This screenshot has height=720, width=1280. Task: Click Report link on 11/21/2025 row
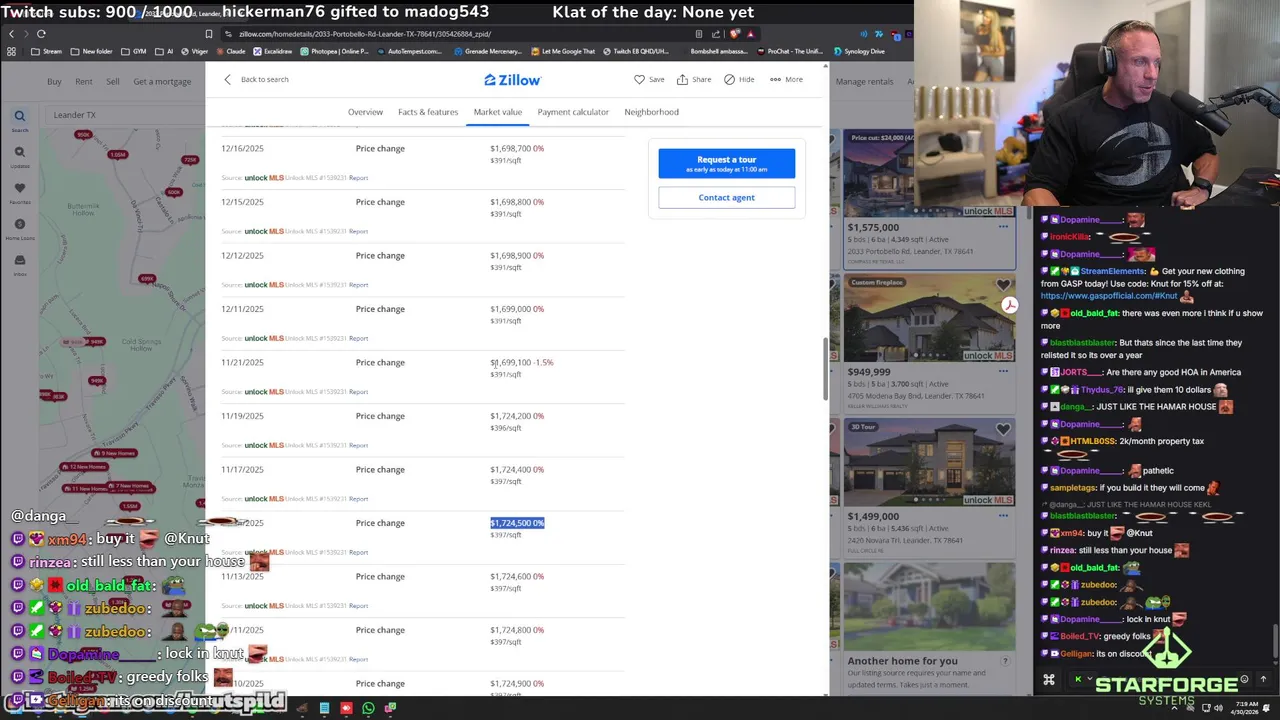359,392
